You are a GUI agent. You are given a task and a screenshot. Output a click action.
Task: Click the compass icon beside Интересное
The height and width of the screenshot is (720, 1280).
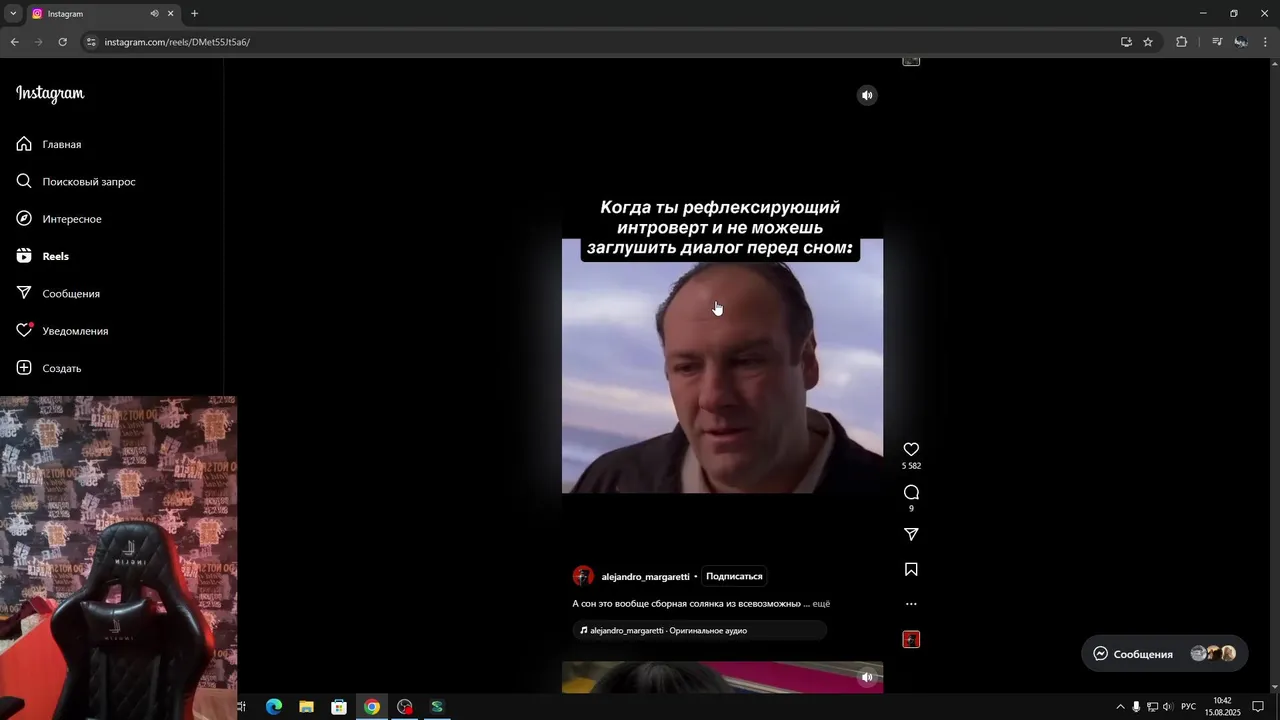(24, 218)
